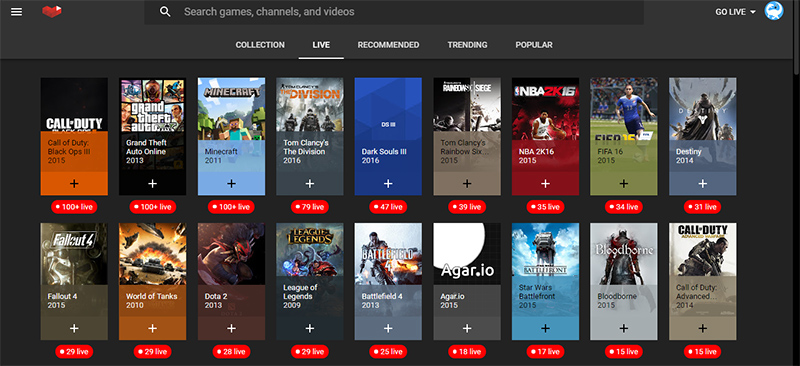Open the Minecraft cover art
Screen dimensions: 800x366
click(x=231, y=109)
